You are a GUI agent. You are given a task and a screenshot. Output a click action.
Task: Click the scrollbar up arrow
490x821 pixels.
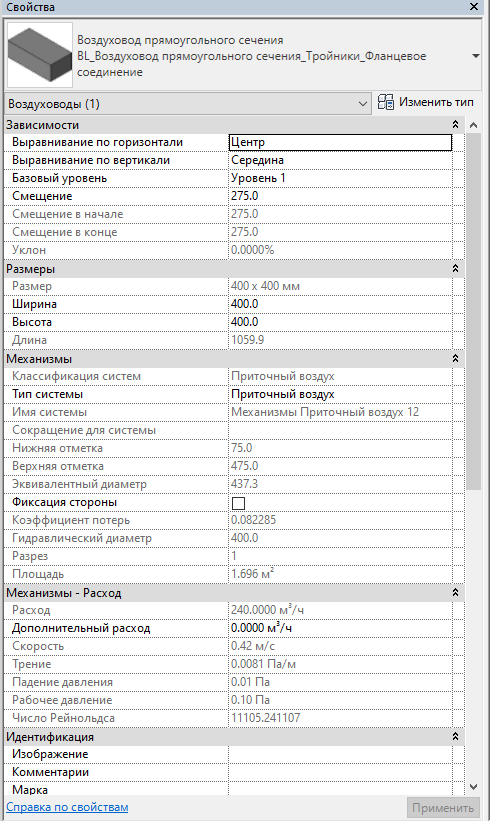(473, 125)
